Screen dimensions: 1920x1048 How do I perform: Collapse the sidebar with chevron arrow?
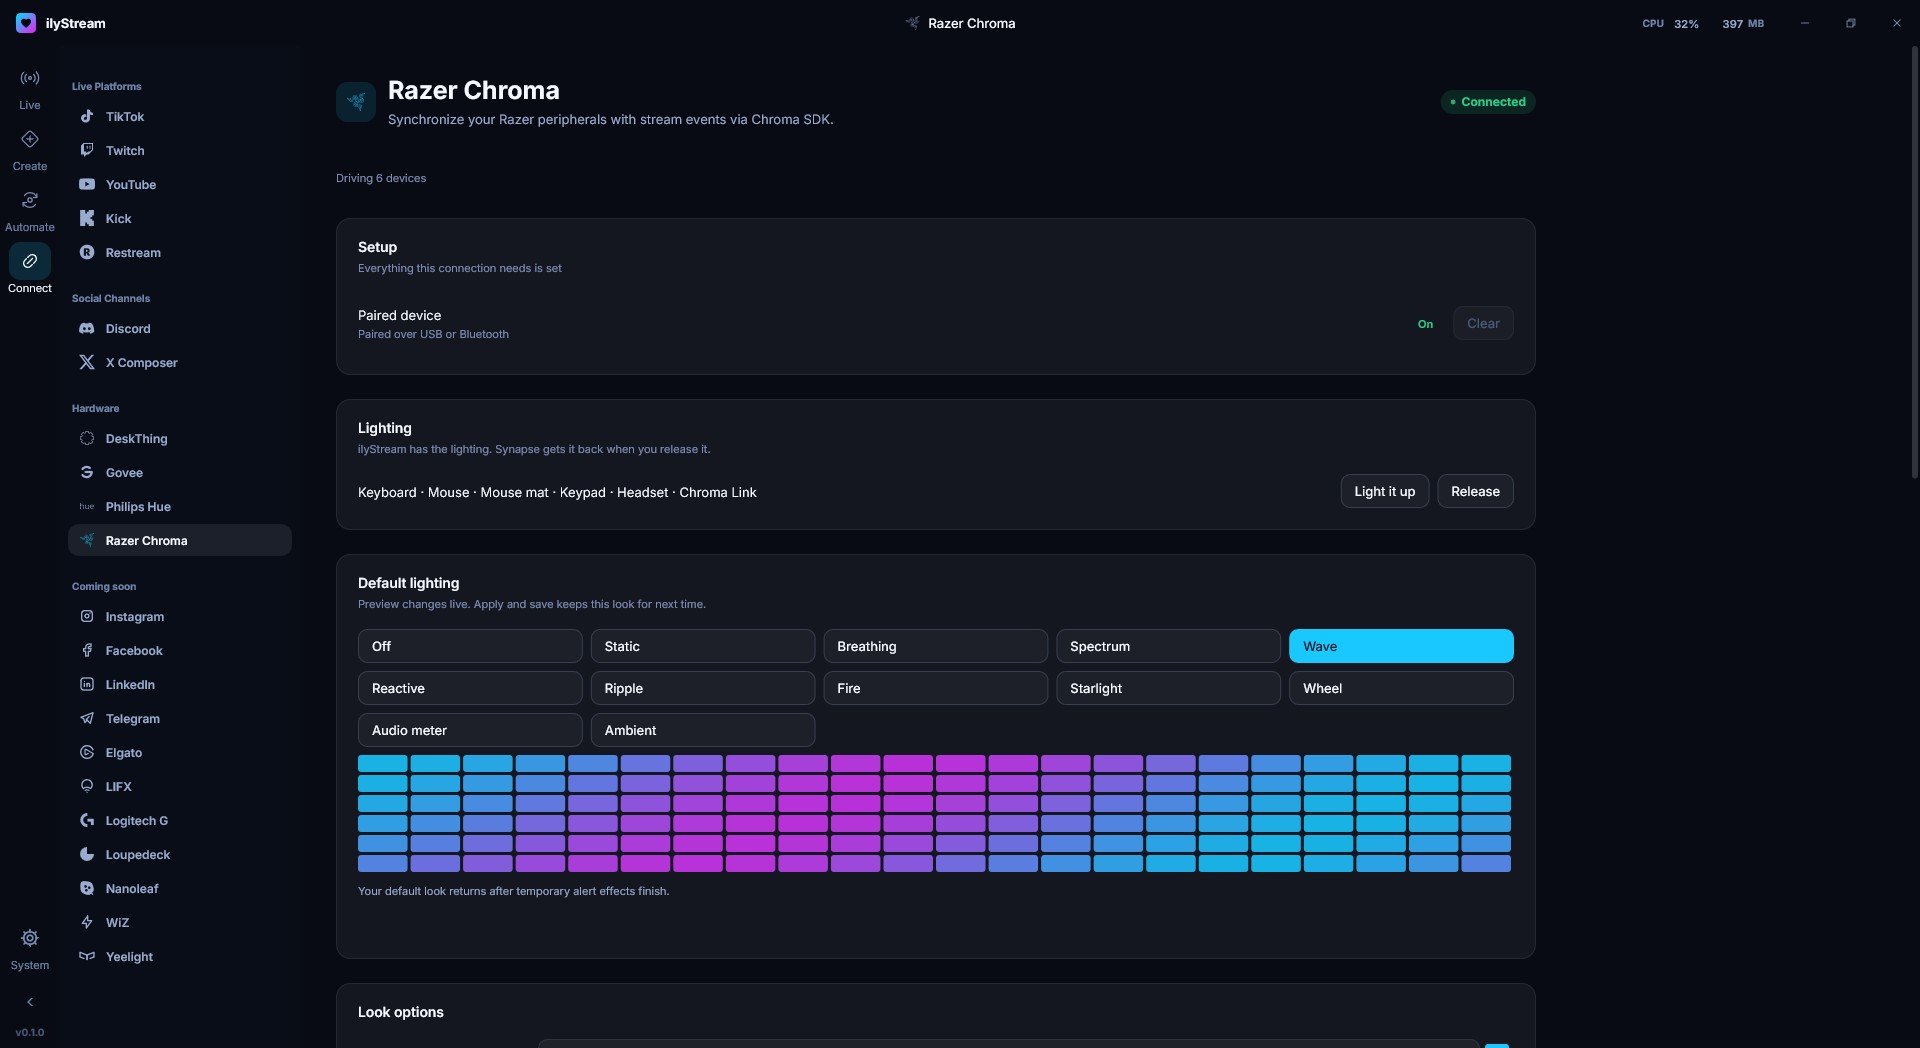tap(30, 1002)
